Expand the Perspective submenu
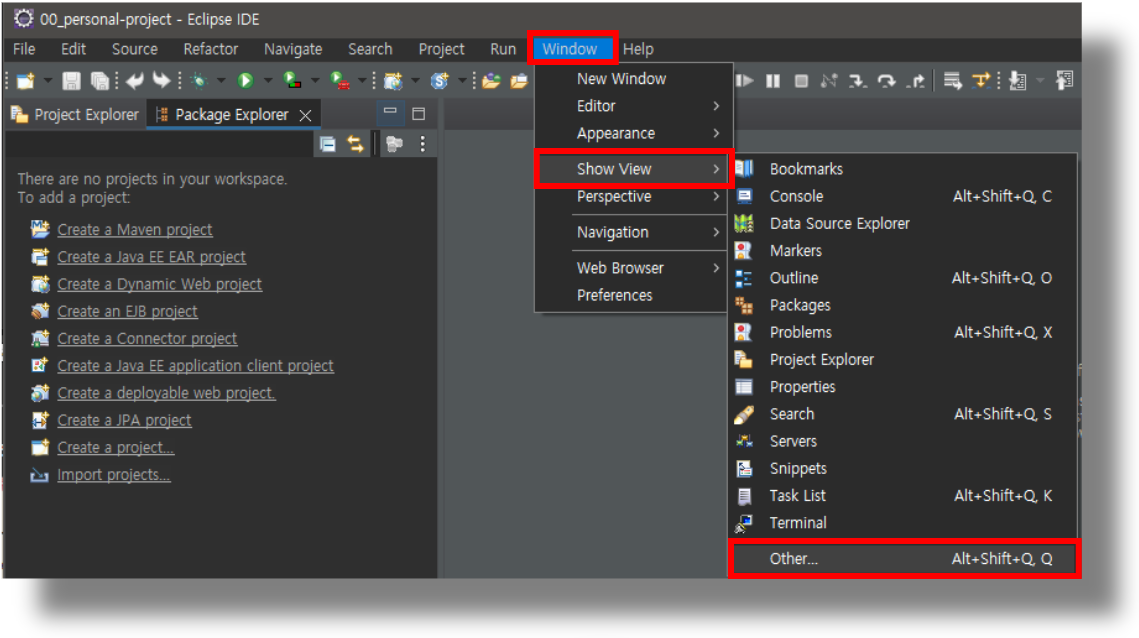 [x=632, y=197]
